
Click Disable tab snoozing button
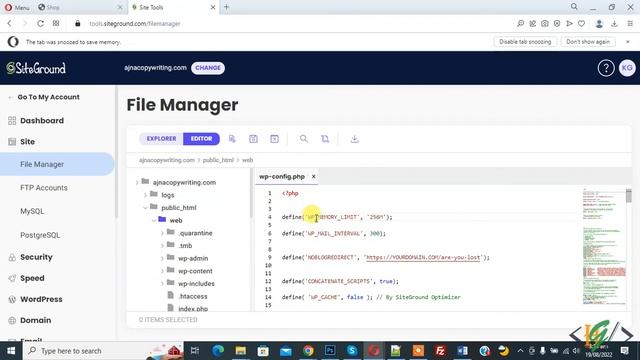coord(525,42)
